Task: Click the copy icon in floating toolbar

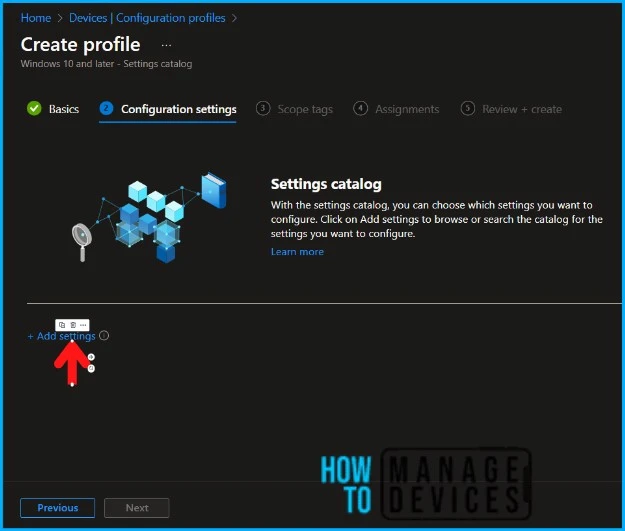Action: [62, 325]
